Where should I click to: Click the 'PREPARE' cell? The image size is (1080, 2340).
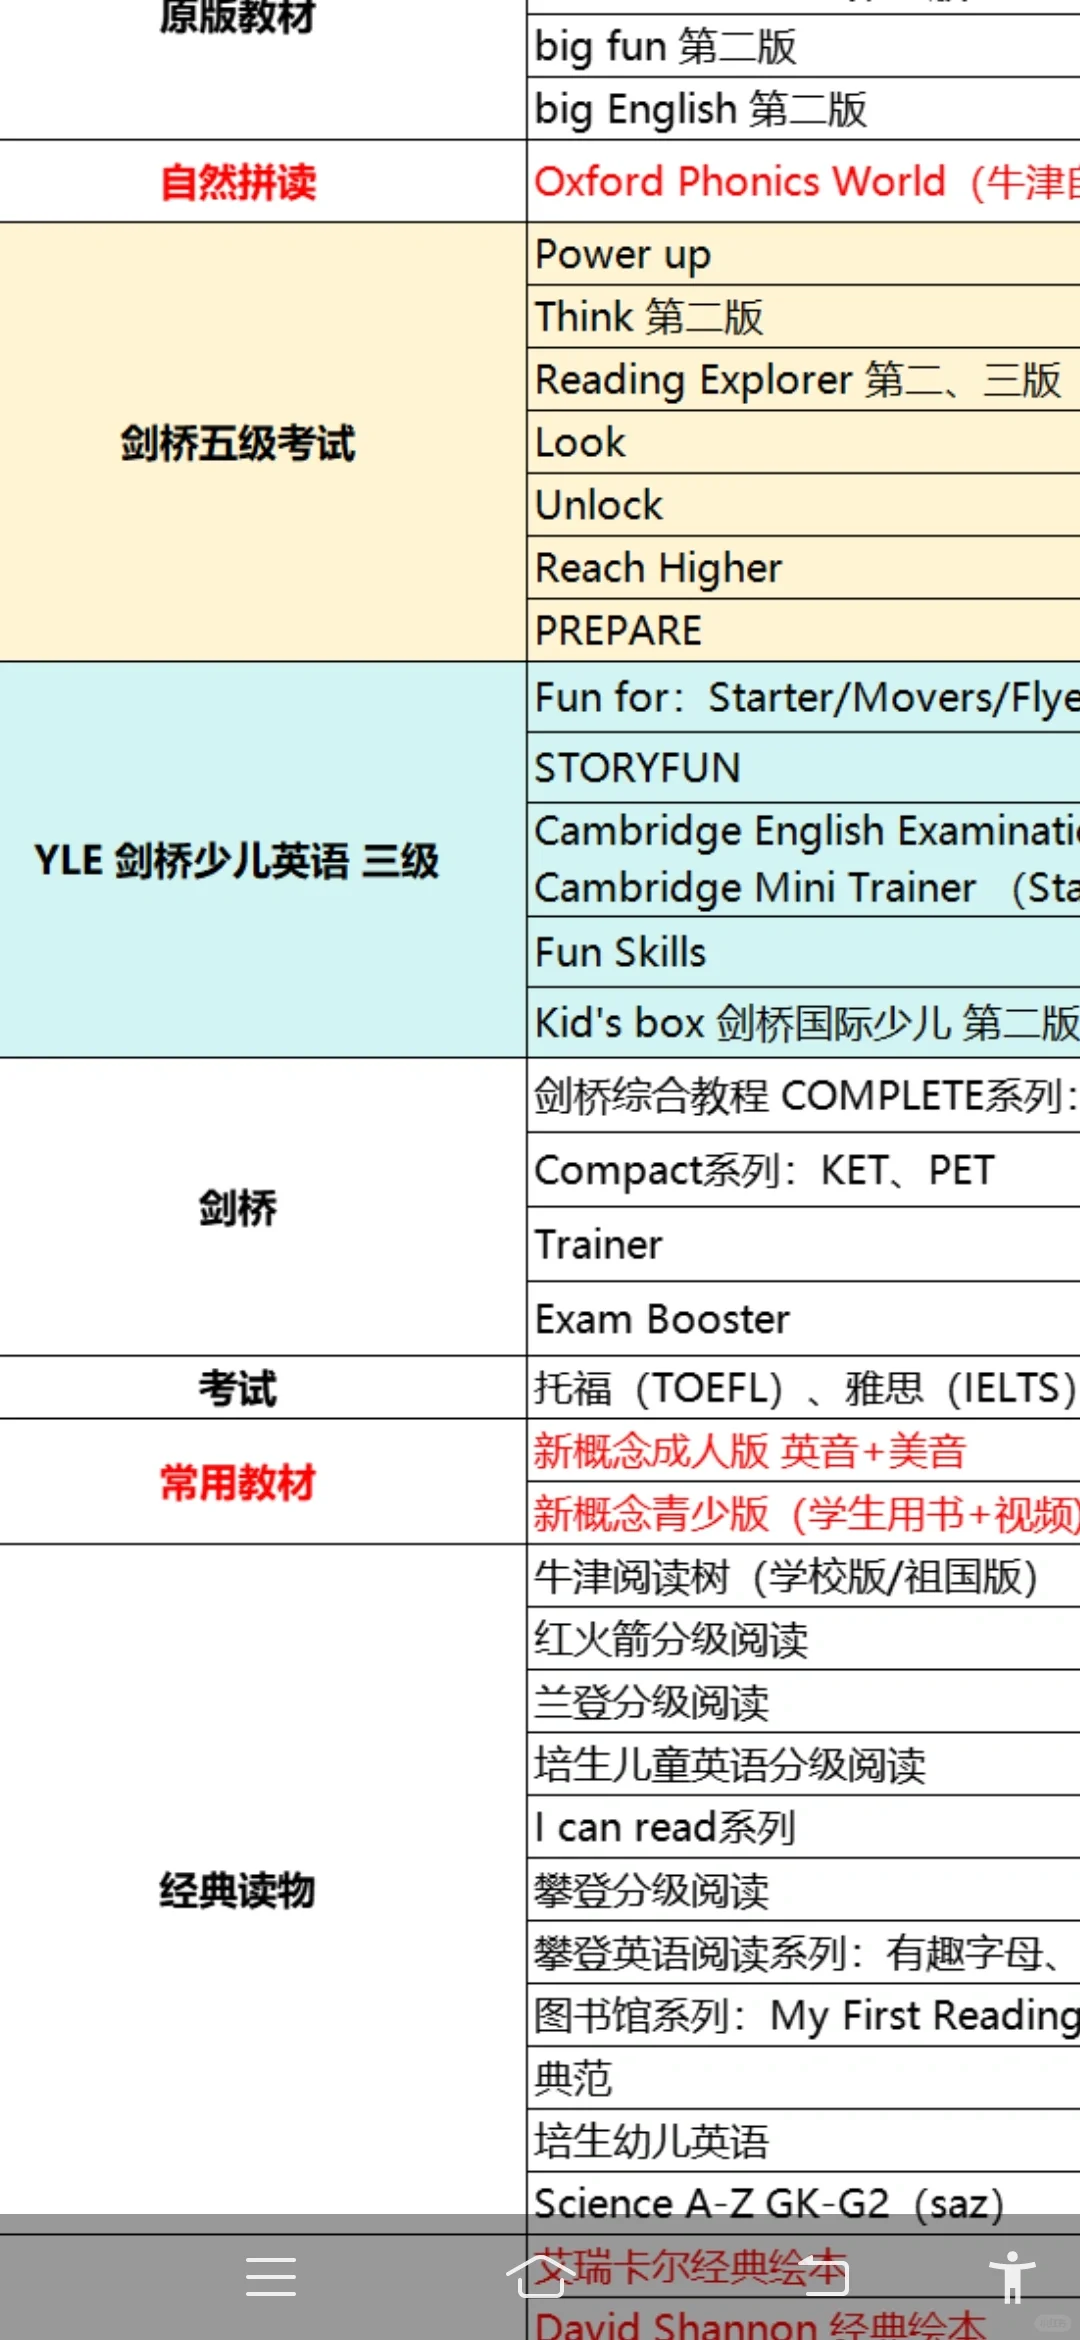[x=804, y=631]
